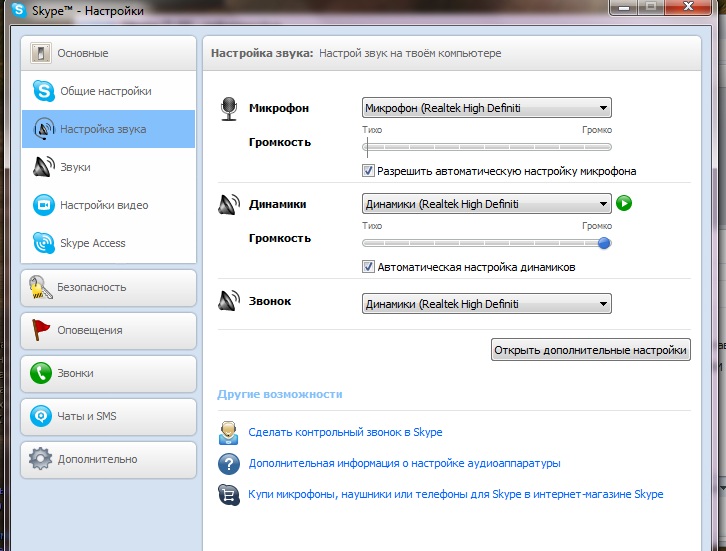Click the red flag icon beside Оповещения

pyautogui.click(x=40, y=330)
